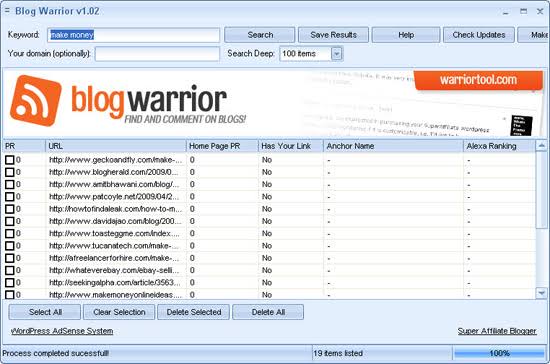Tick the tucanatech.com row checkbox
Image resolution: width=550 pixels, height=364 pixels.
coord(9,246)
